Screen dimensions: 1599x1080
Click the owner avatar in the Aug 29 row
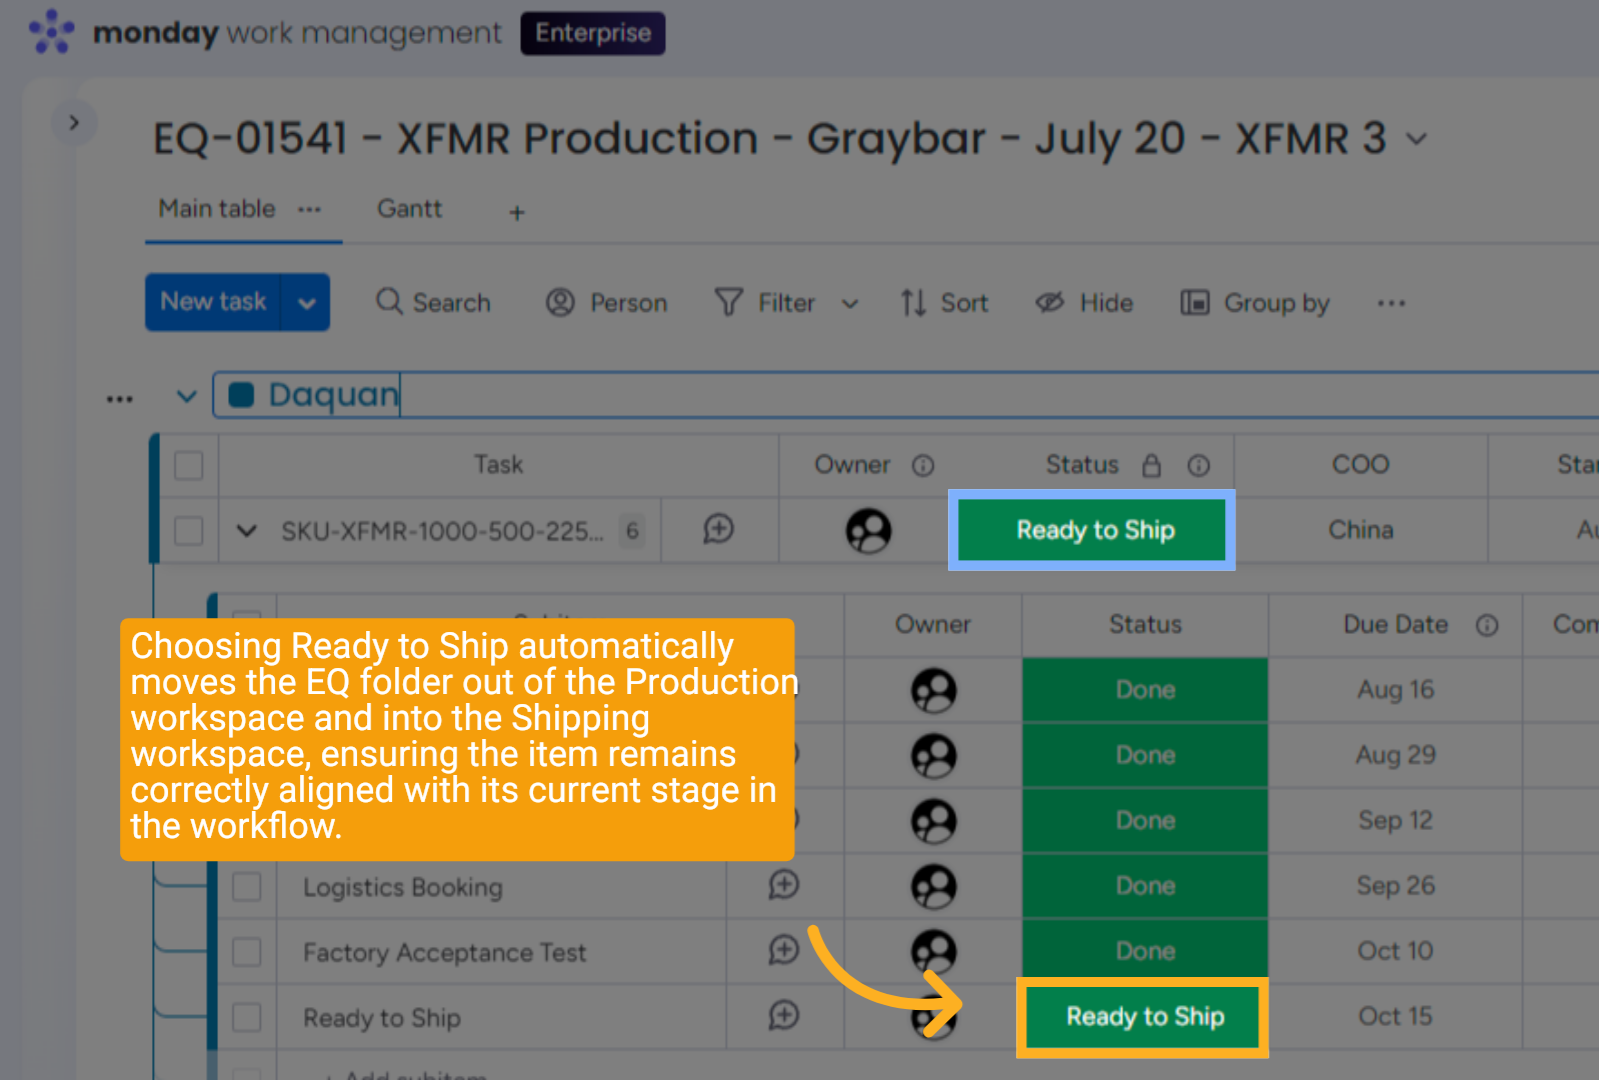pos(933,756)
